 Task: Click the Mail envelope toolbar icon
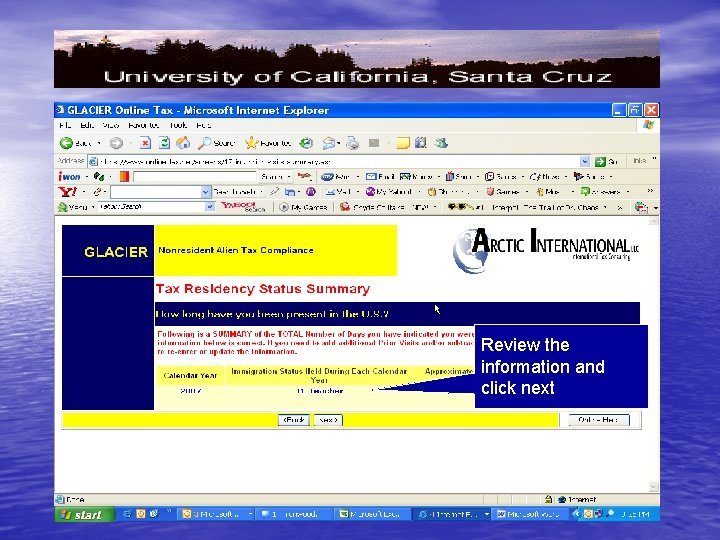(x=329, y=144)
